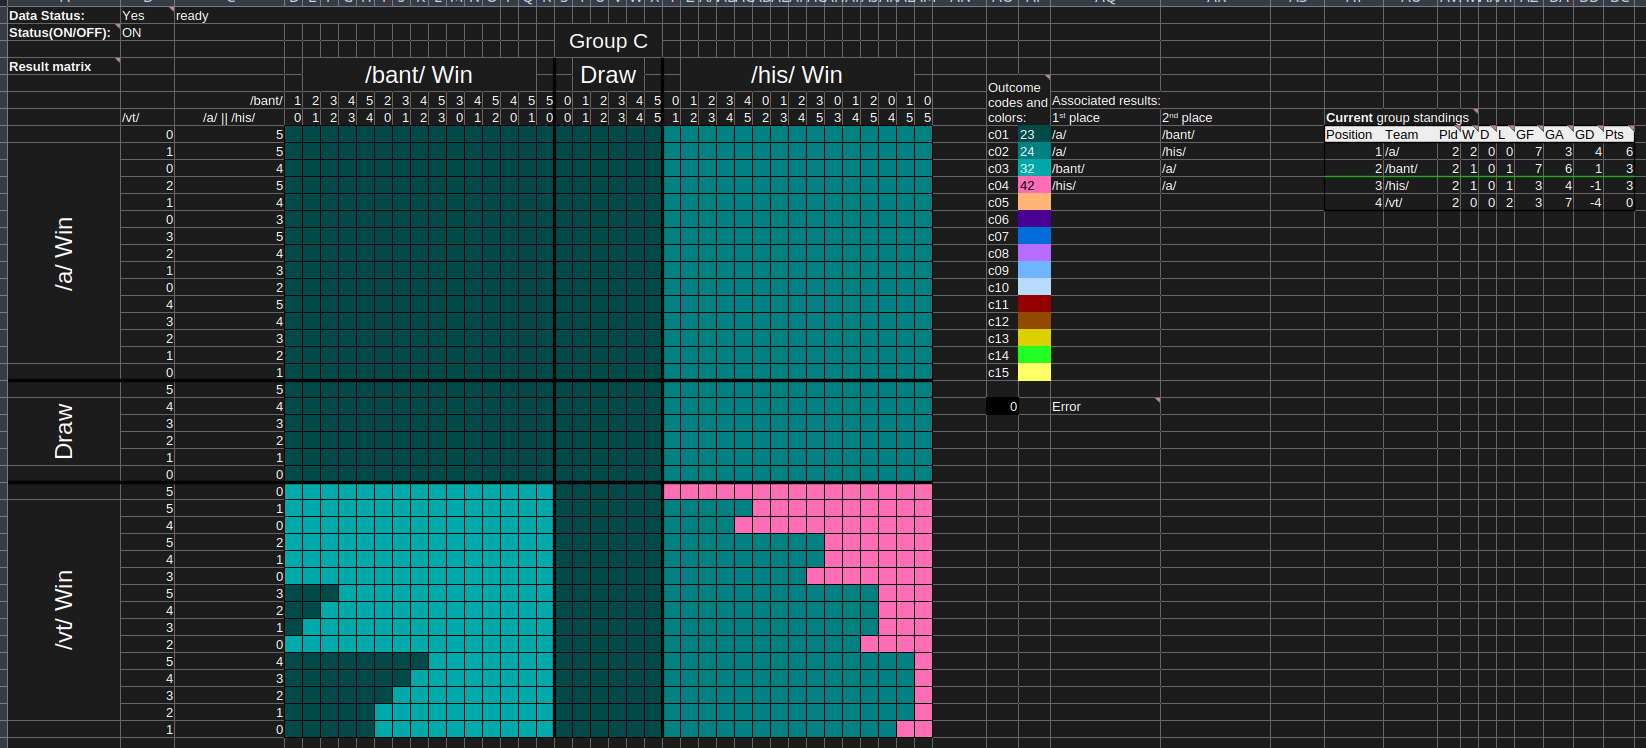Select the c04 pink swatch labeled 42

[1034, 186]
